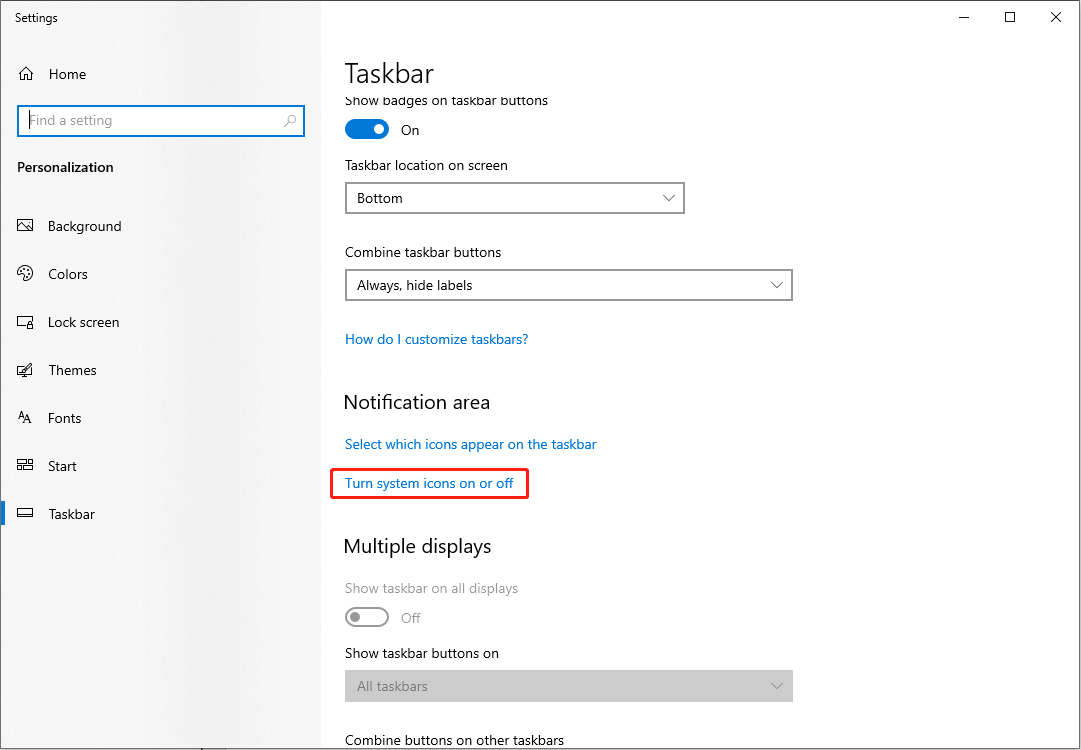Click inside the Find a setting search field
The height and width of the screenshot is (750, 1081).
point(150,120)
